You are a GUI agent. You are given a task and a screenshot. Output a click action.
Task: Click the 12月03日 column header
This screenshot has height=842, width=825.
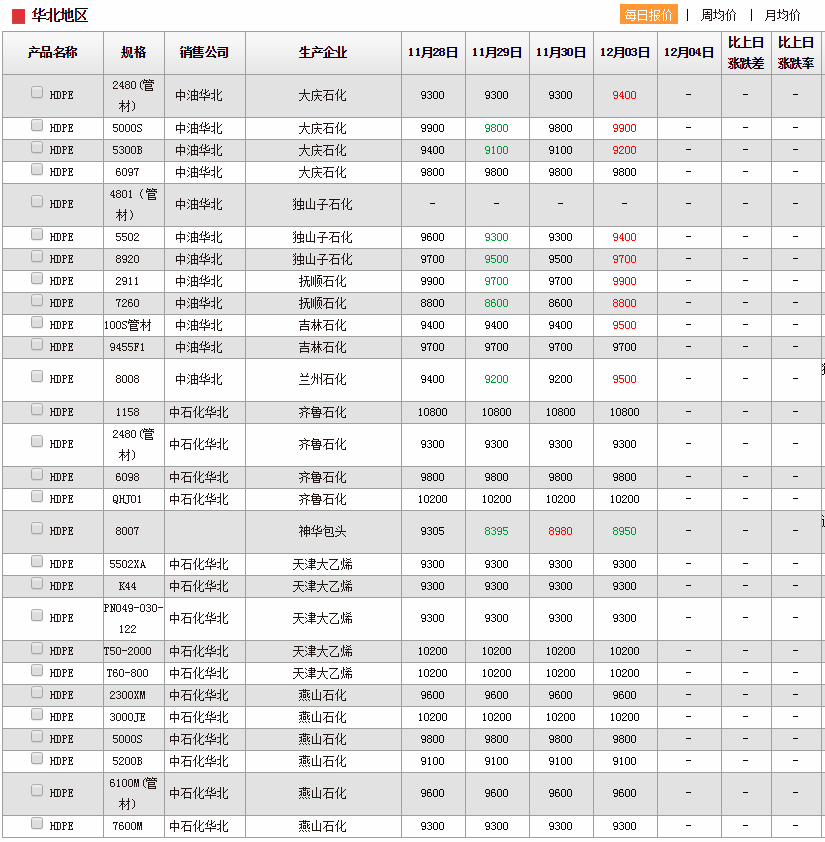tap(625, 53)
